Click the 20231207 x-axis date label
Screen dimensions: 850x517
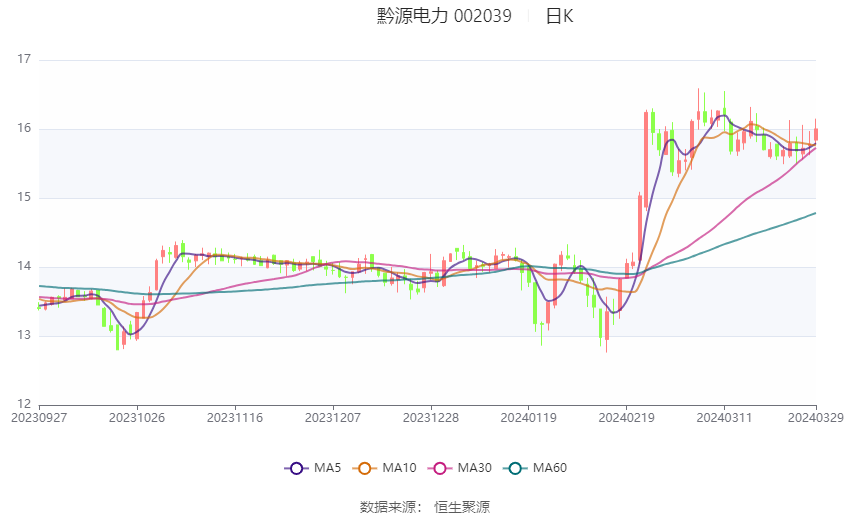333,418
